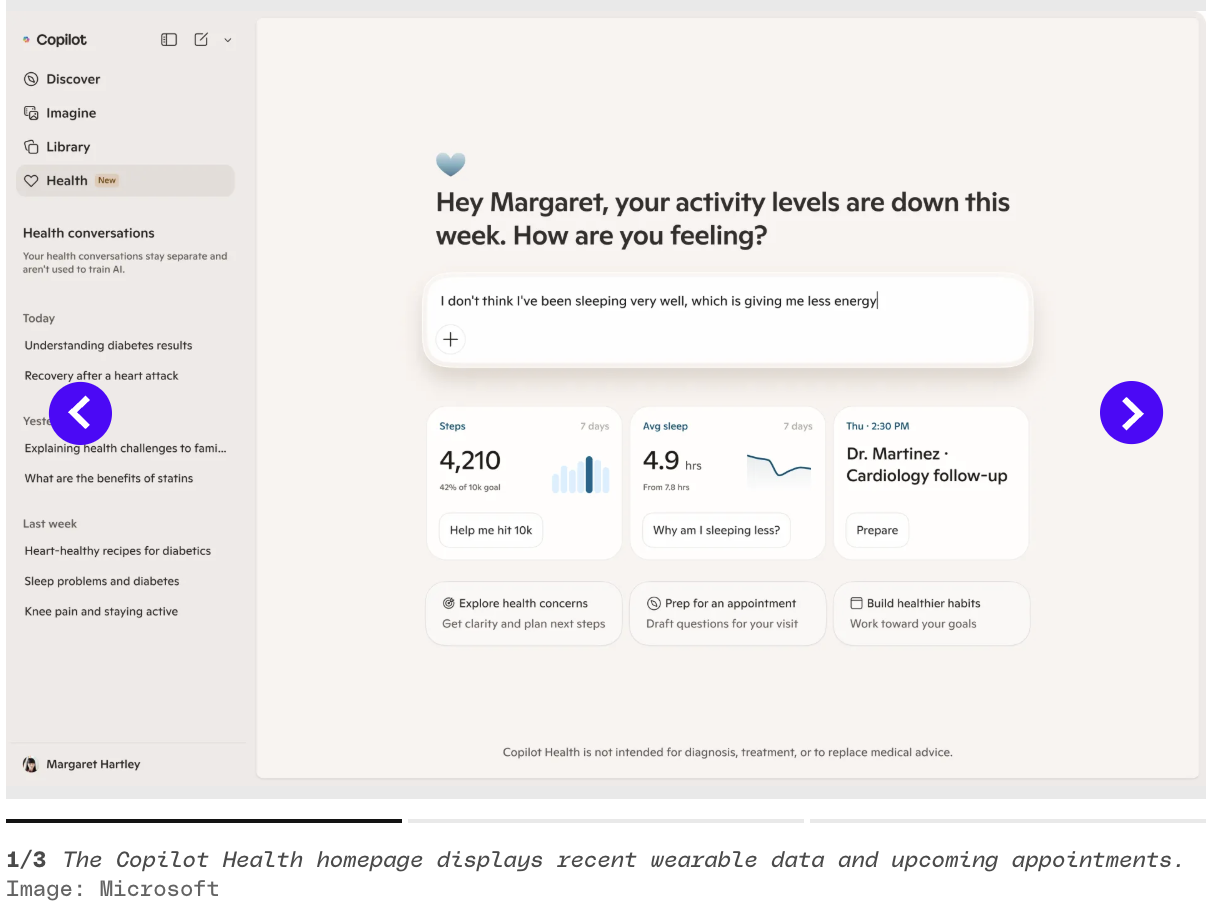Open 'Recovery after a heart attack' conversation
The height and width of the screenshot is (906, 1210).
pos(102,376)
